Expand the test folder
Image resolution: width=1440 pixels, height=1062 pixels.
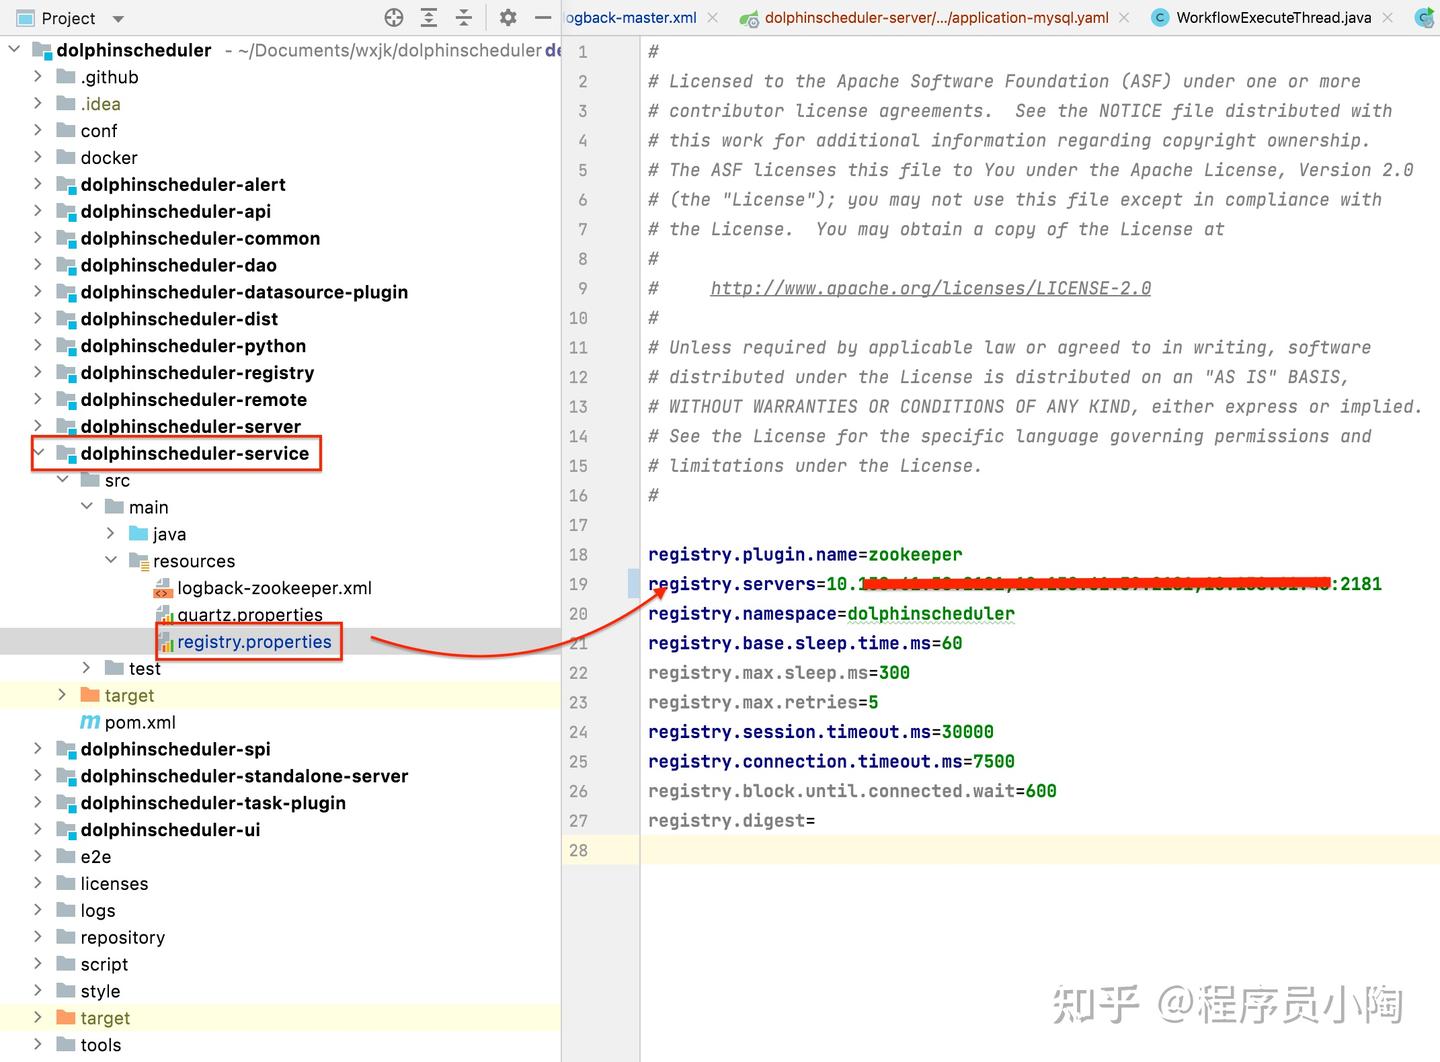[x=86, y=667]
